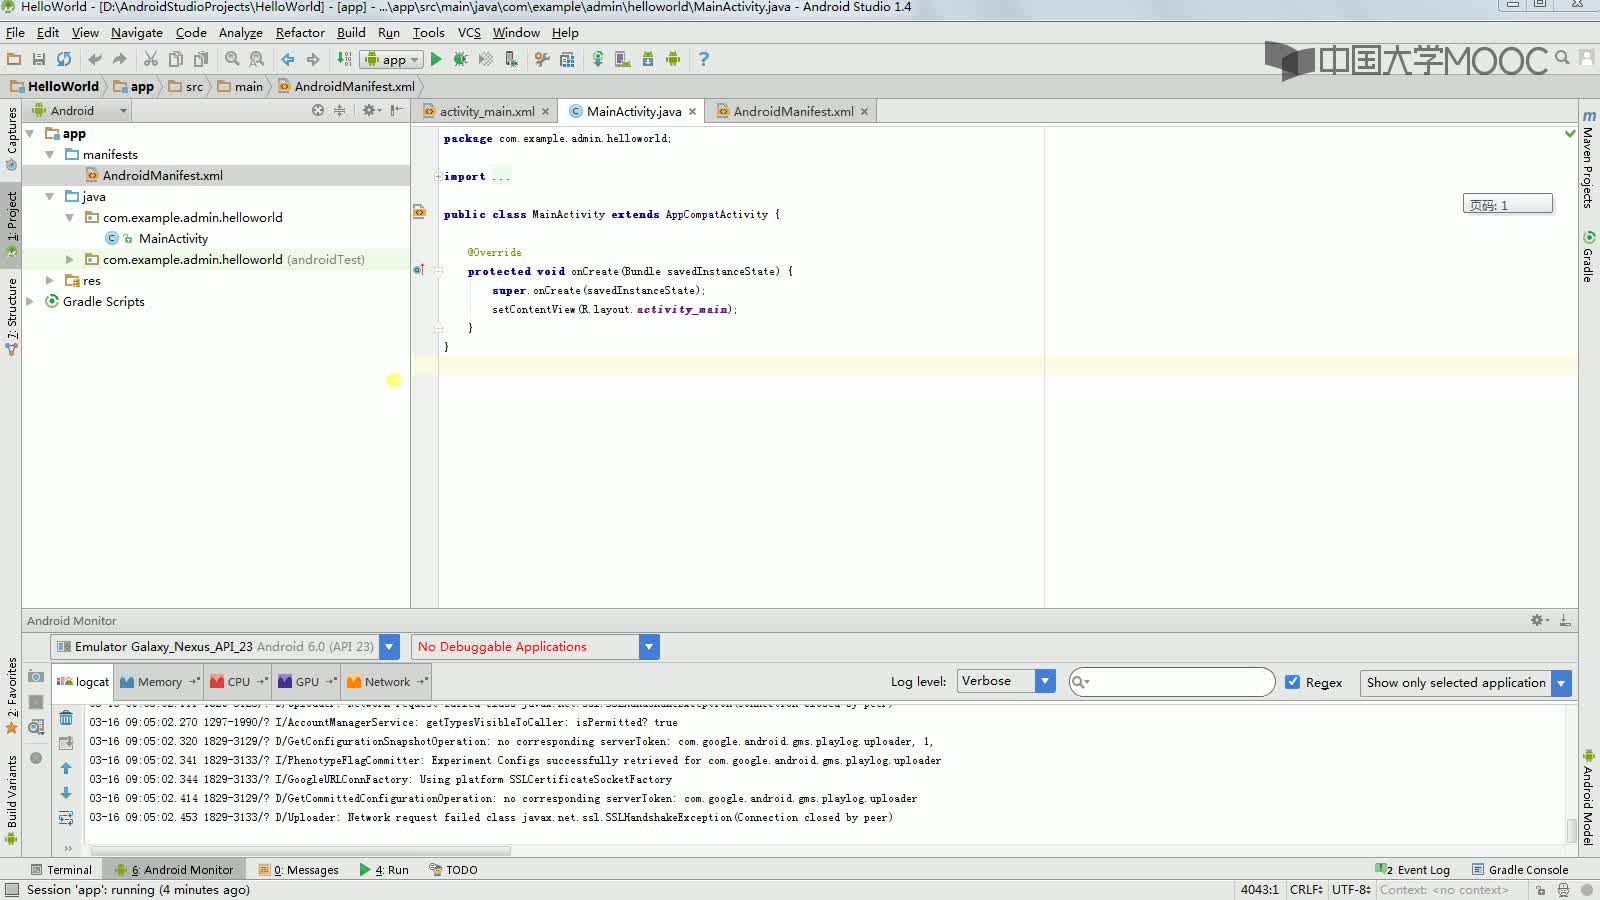Screen dimensions: 1600x900
Task: Collapse the manifests folder in tree
Action: pos(50,155)
